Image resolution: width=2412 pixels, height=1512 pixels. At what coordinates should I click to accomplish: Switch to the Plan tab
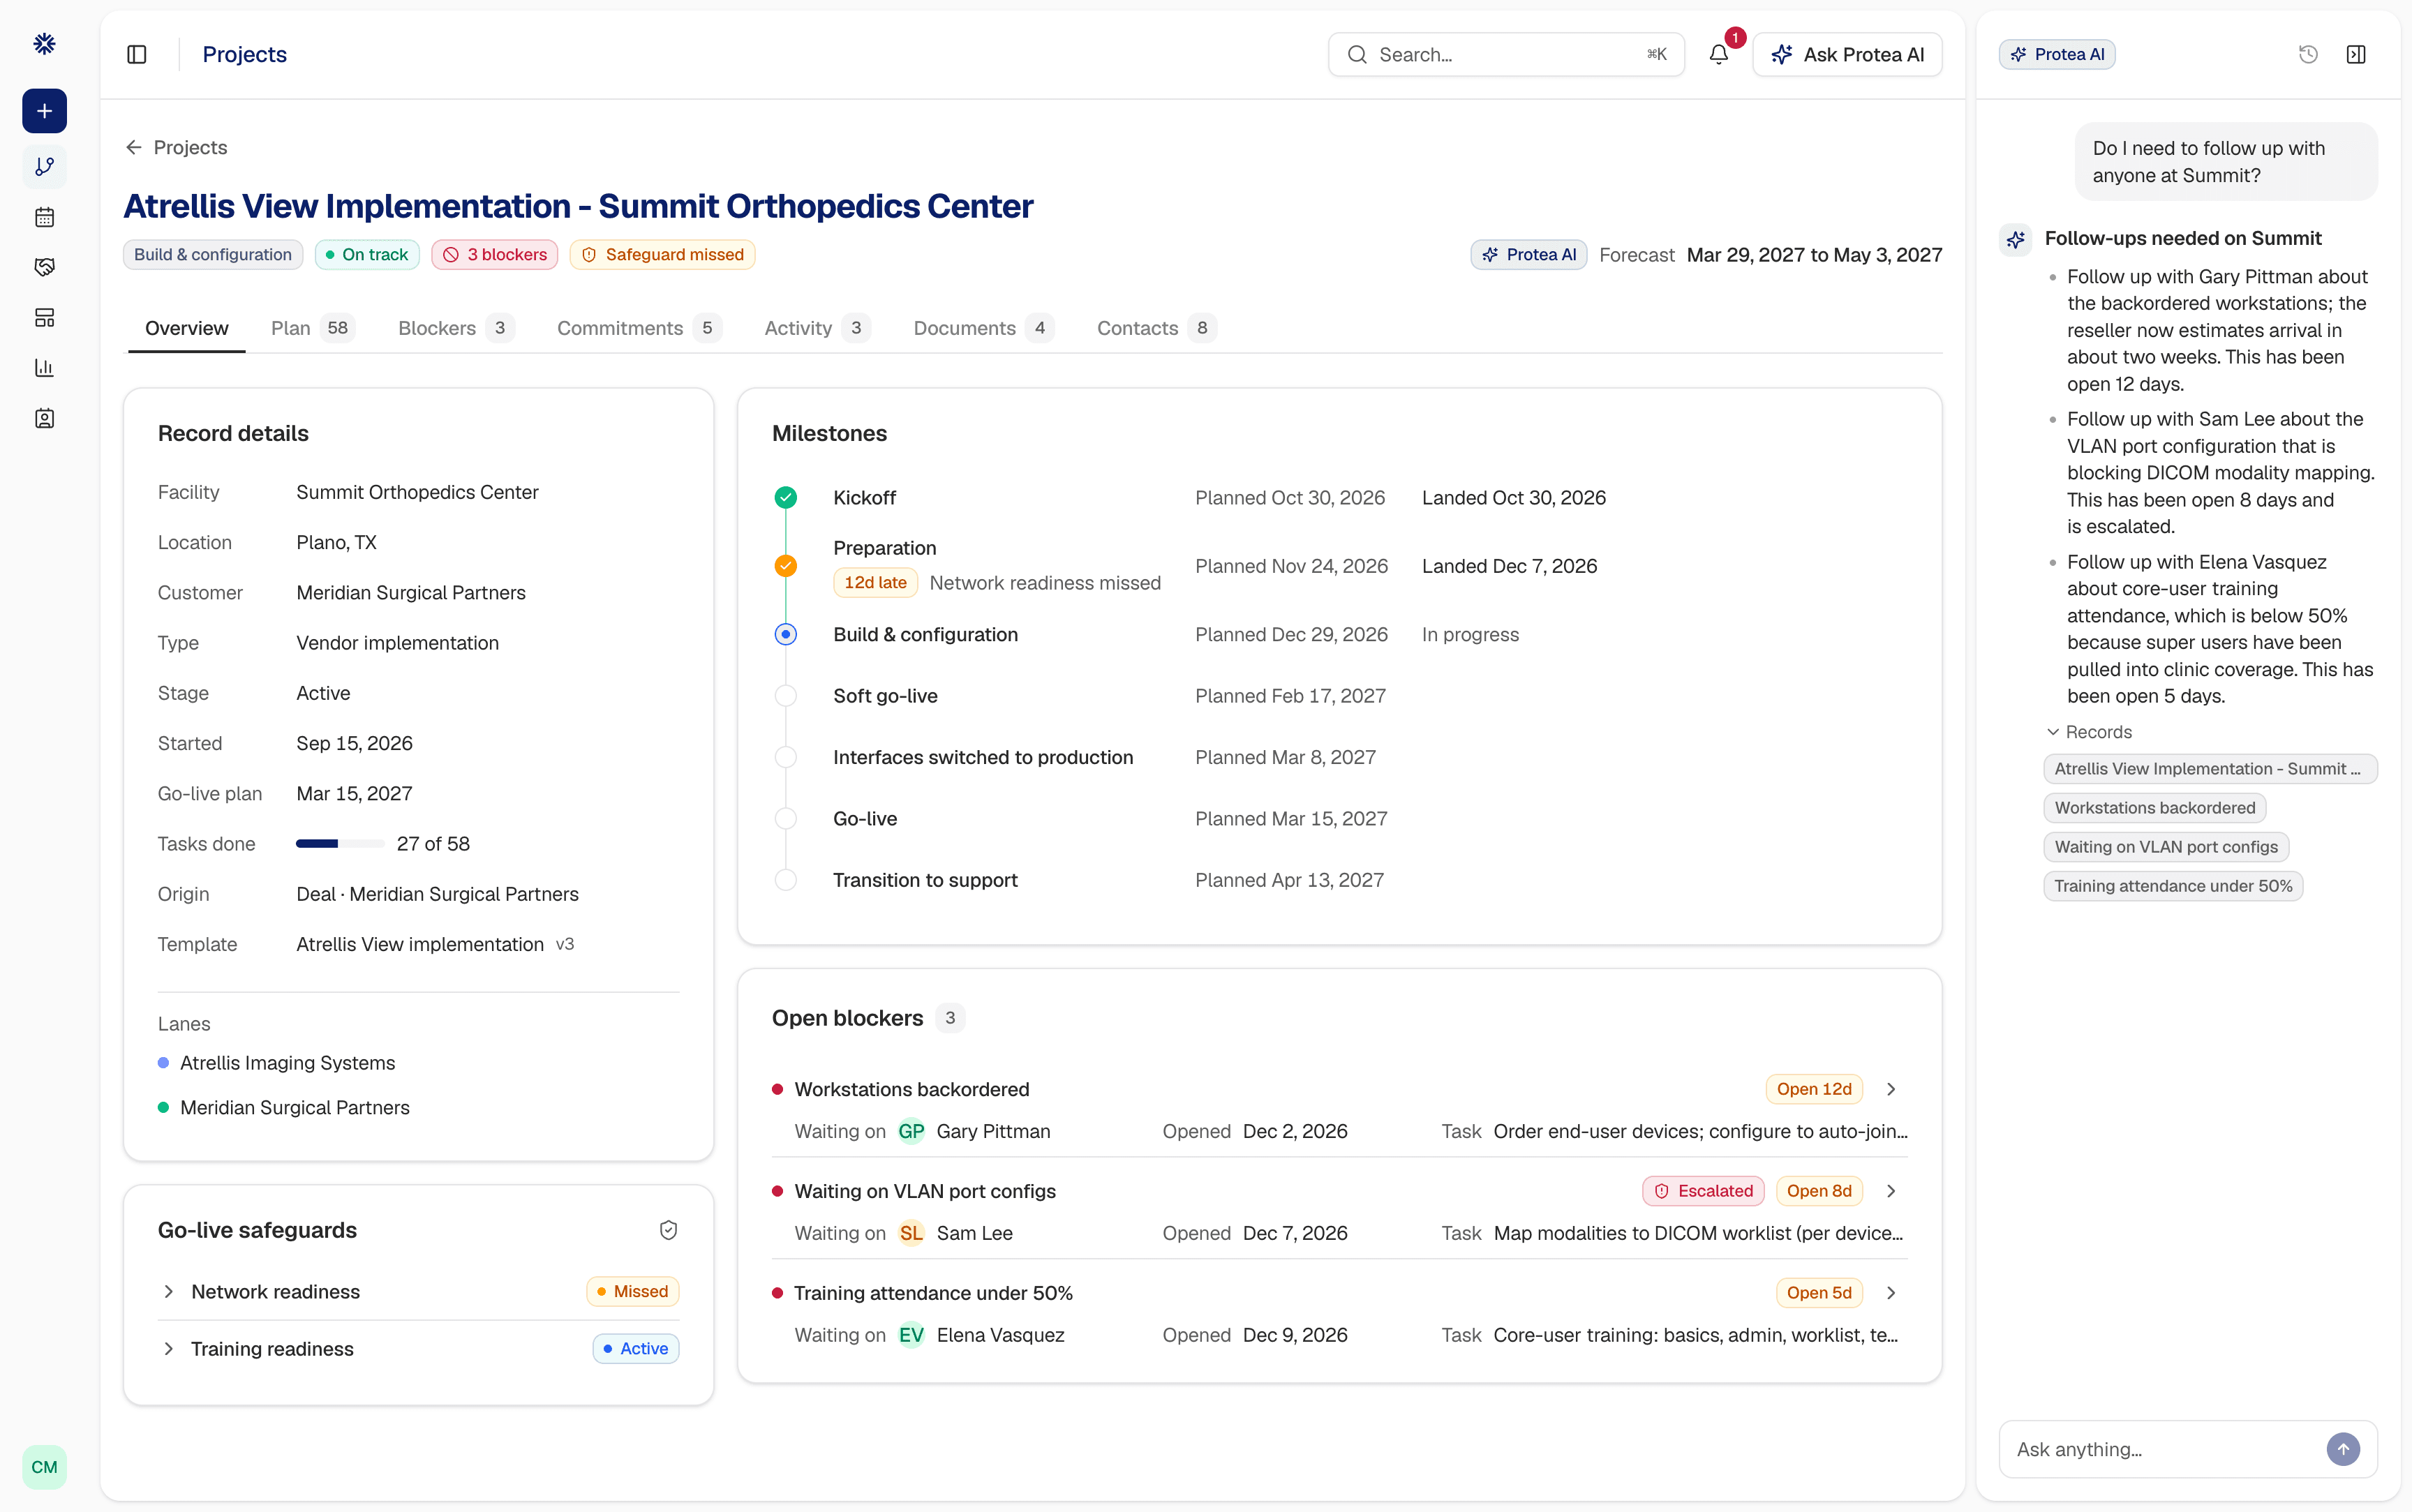tap(313, 328)
